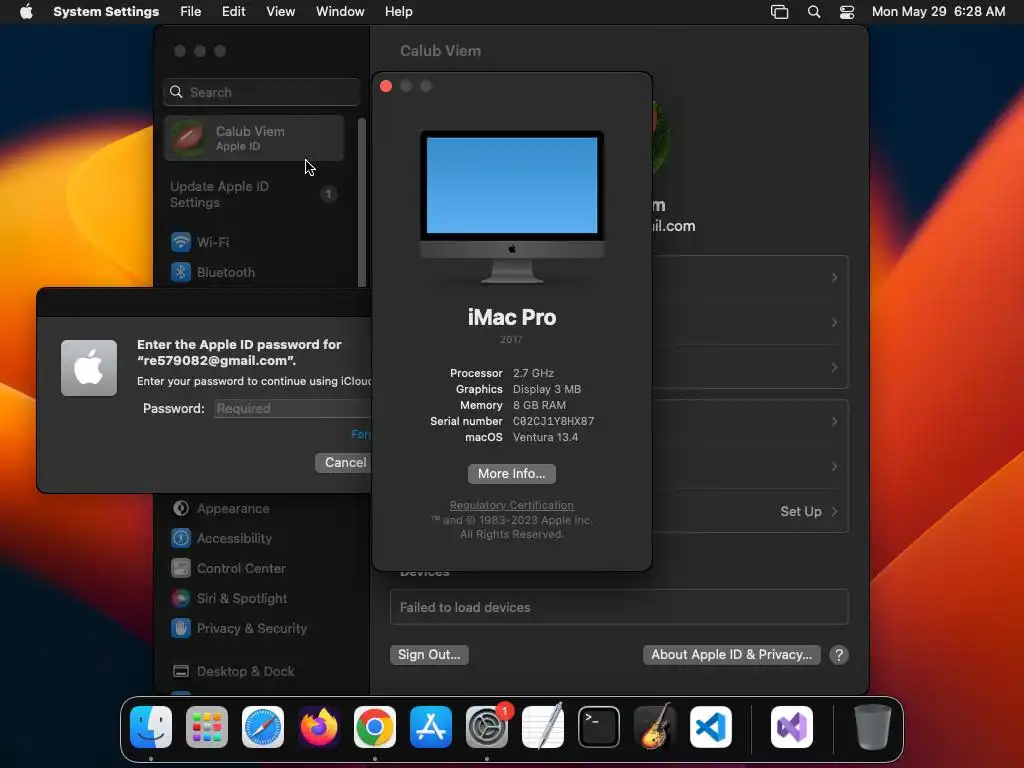This screenshot has width=1024, height=768.
Task: Open the Apple menu
Action: tap(26, 11)
